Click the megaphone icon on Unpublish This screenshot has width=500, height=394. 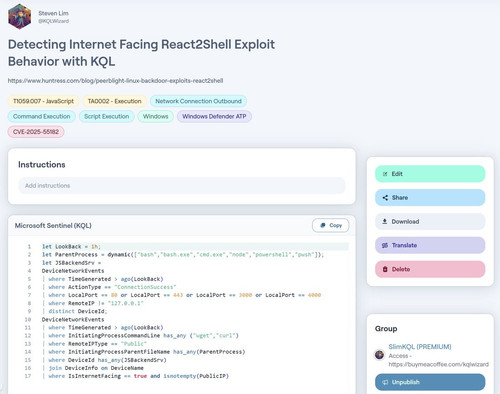click(385, 382)
